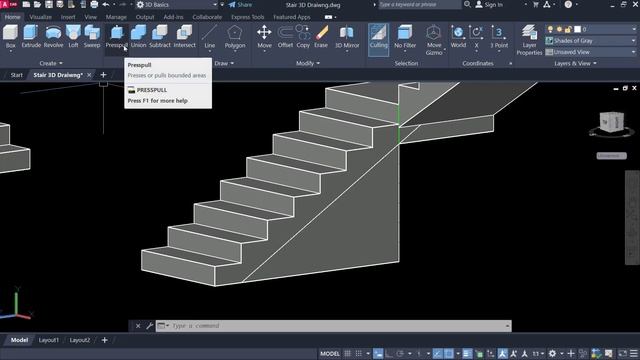Pick the Sweep tool
640x360 pixels.
92,36
